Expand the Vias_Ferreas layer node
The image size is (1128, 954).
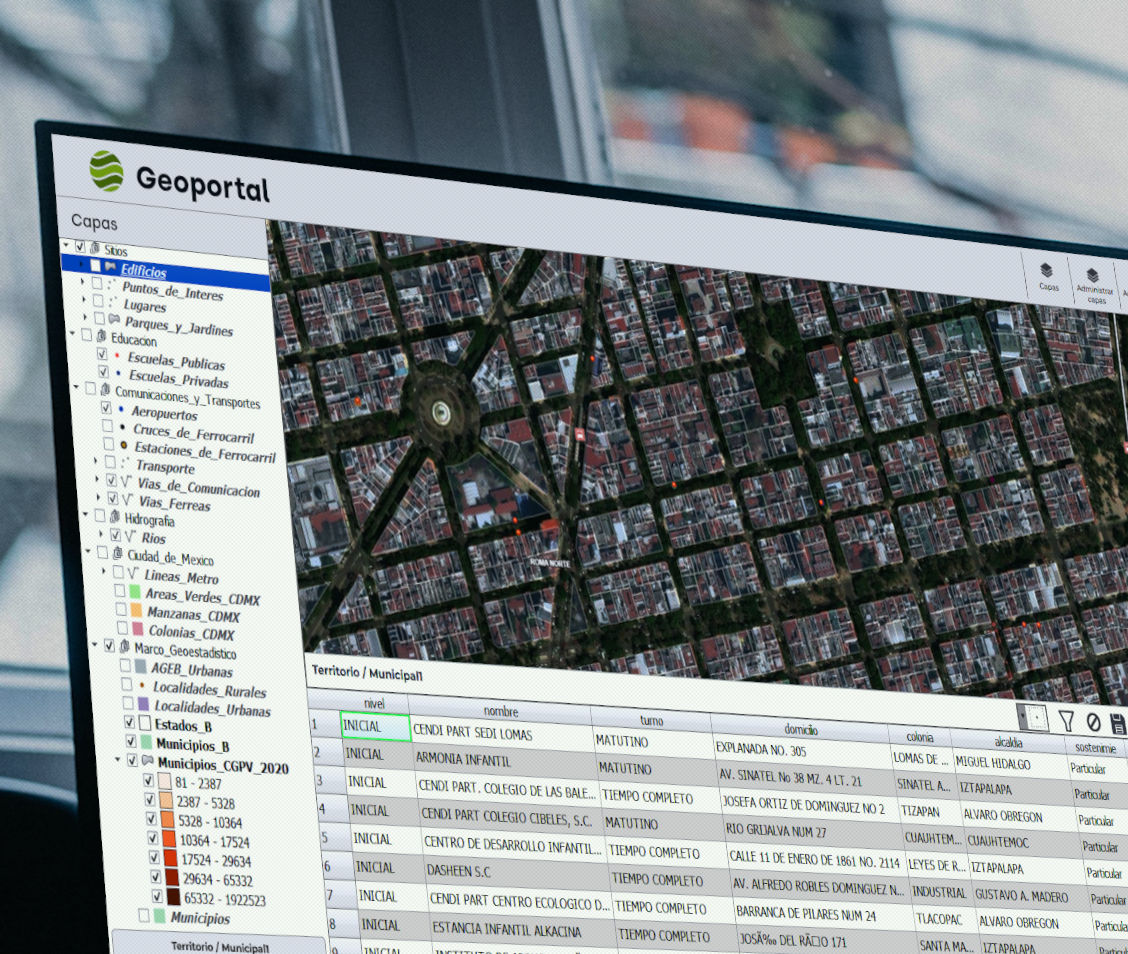point(98,497)
